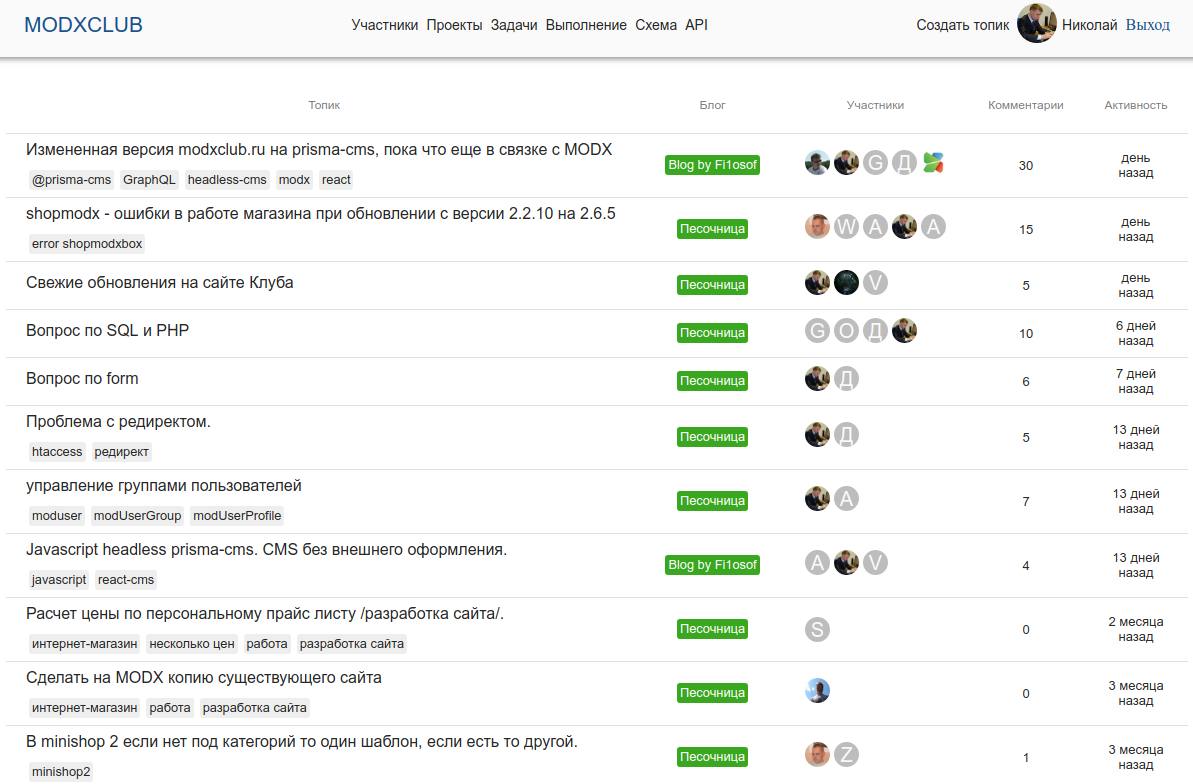This screenshot has width=1193, height=784.
Task: Open topic Свежие обновления на сайте Клуба
Action: tap(159, 282)
